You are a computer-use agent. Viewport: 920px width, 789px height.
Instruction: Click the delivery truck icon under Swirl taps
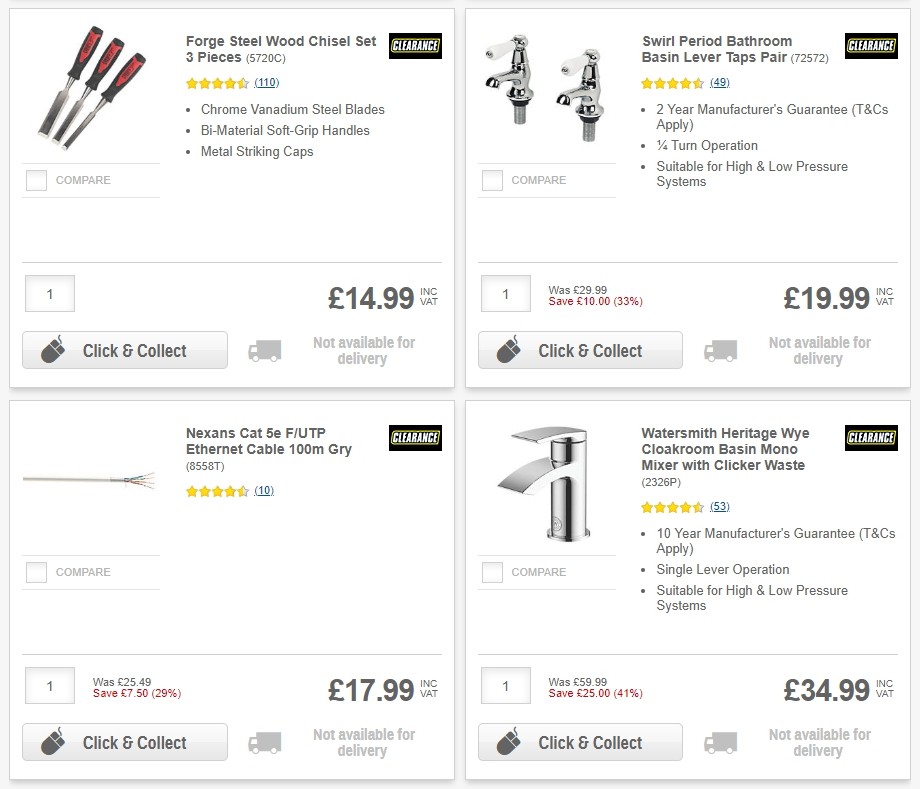pyautogui.click(x=721, y=349)
